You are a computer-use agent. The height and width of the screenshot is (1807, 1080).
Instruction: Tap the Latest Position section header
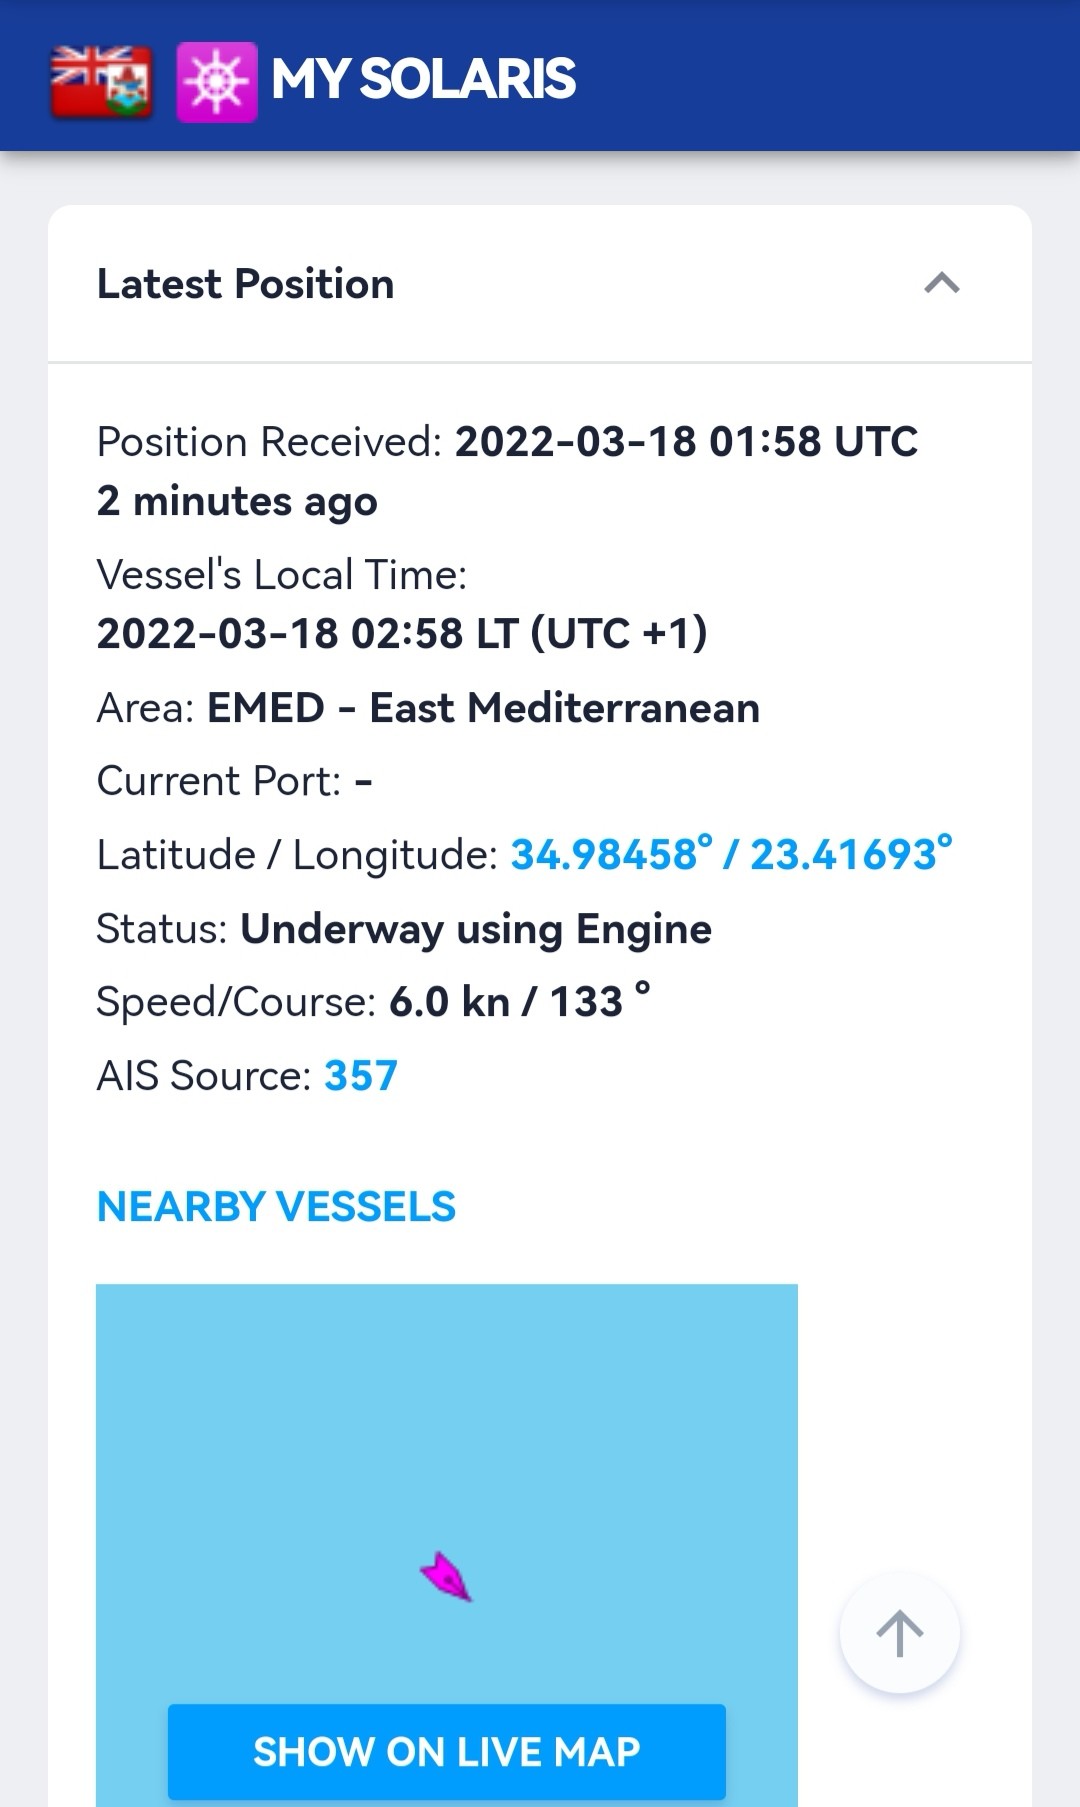tap(540, 284)
